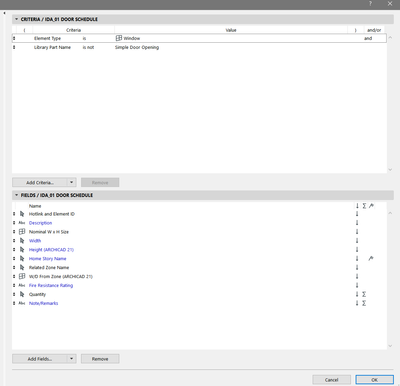
Task: Toggle sort order for Nominal W x H Size
Action: pyautogui.click(x=357, y=232)
